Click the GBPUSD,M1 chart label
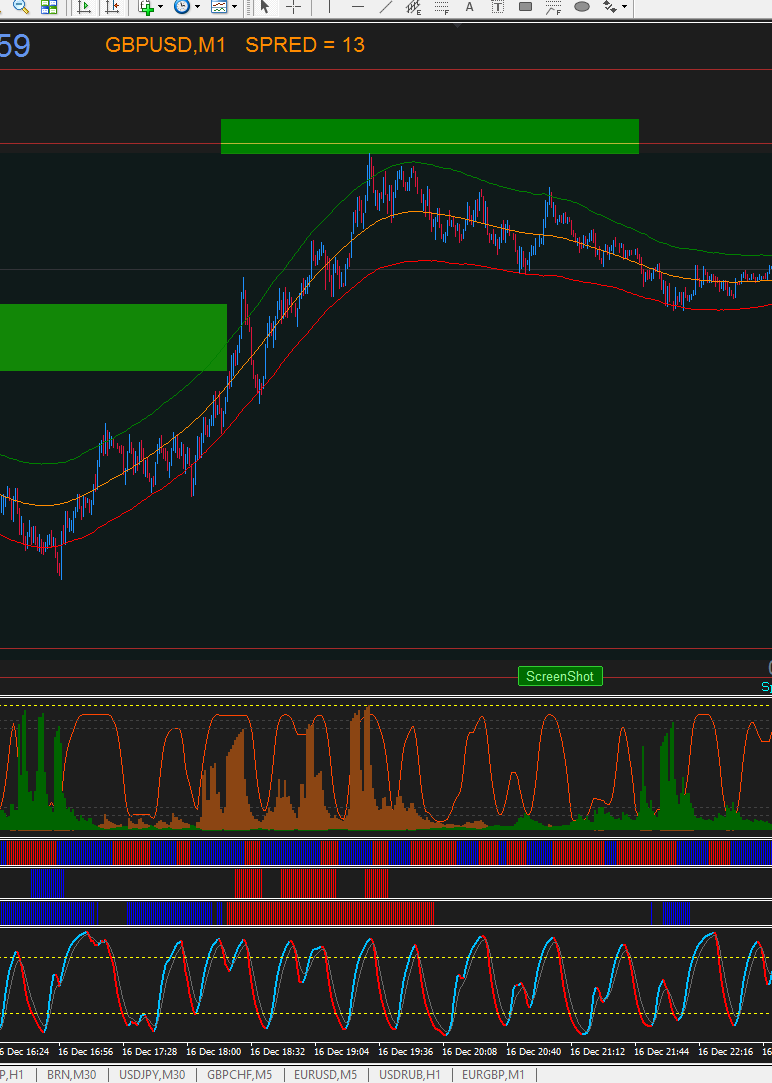The height and width of the screenshot is (1083, 772). 165,45
